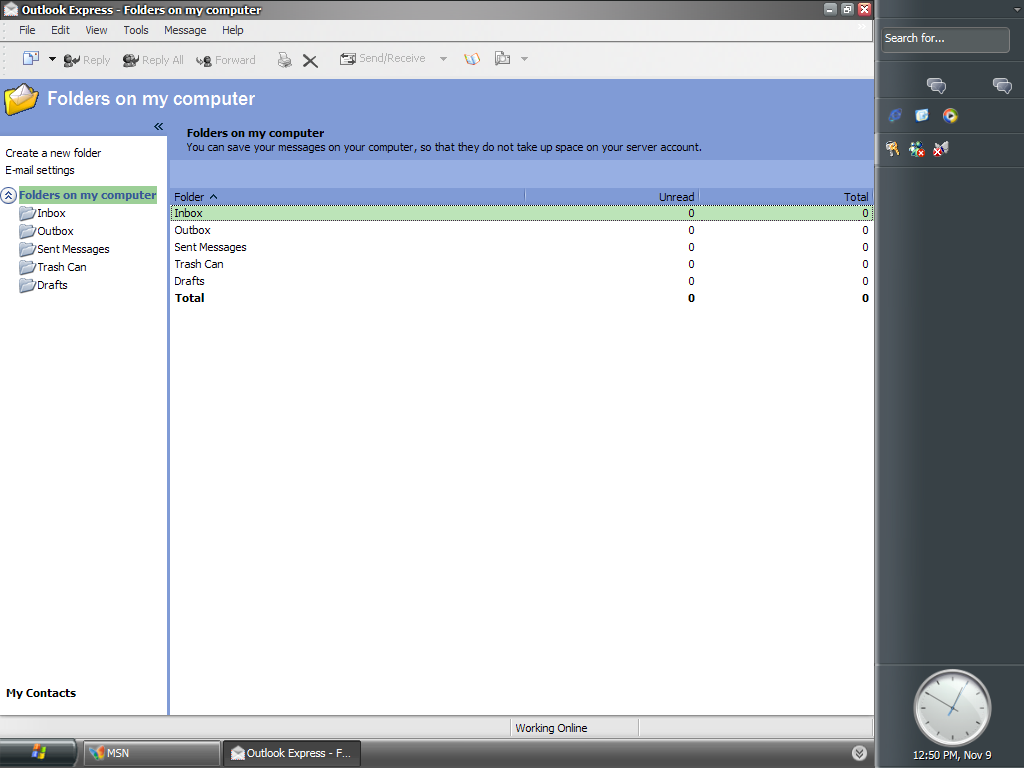Screen dimensions: 1024x768
Task: Click the new message toolbar icon
Action: tap(31, 59)
